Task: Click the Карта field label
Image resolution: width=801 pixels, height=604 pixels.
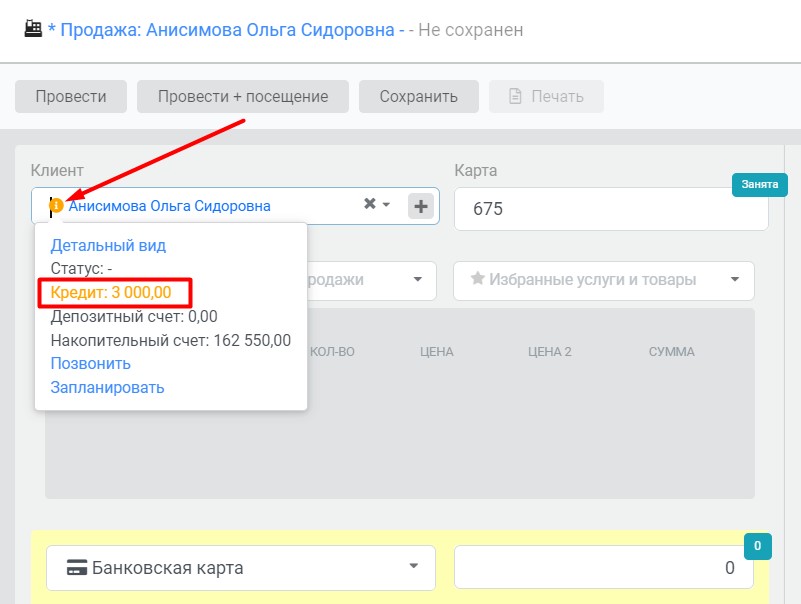Action: pos(476,170)
